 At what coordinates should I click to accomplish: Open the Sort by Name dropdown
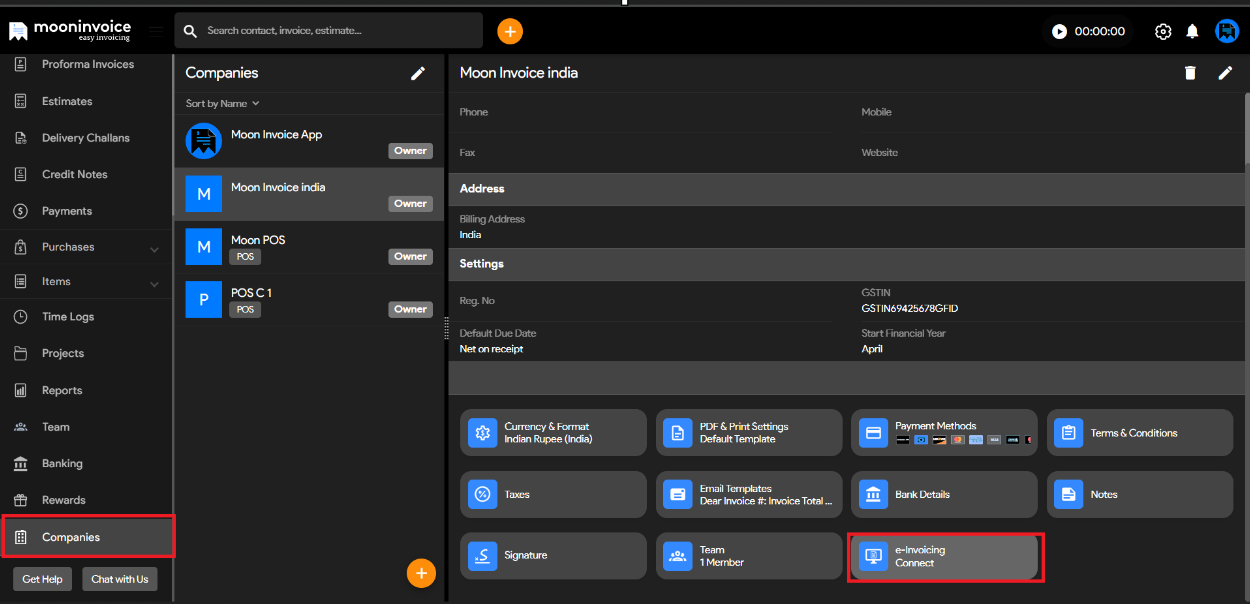(222, 103)
